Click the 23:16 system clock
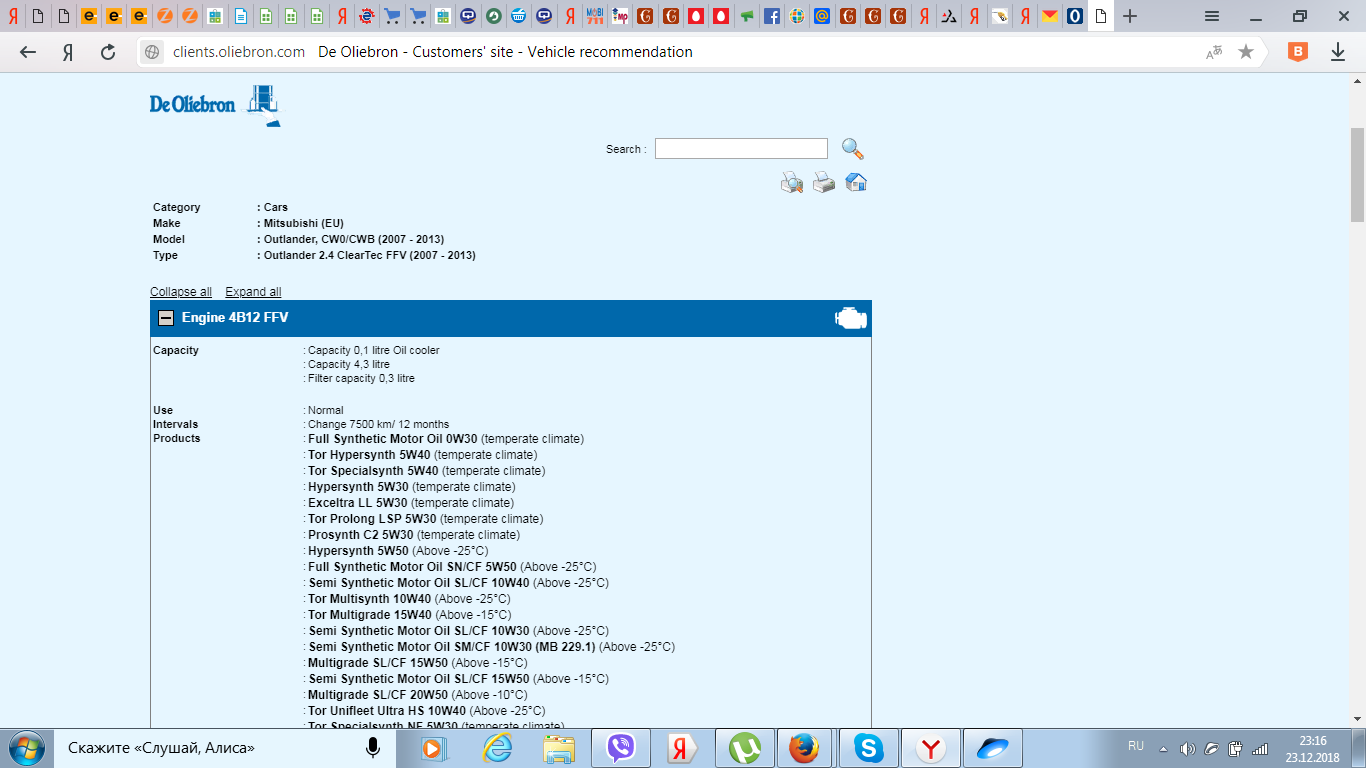1366x768 pixels. point(1312,740)
